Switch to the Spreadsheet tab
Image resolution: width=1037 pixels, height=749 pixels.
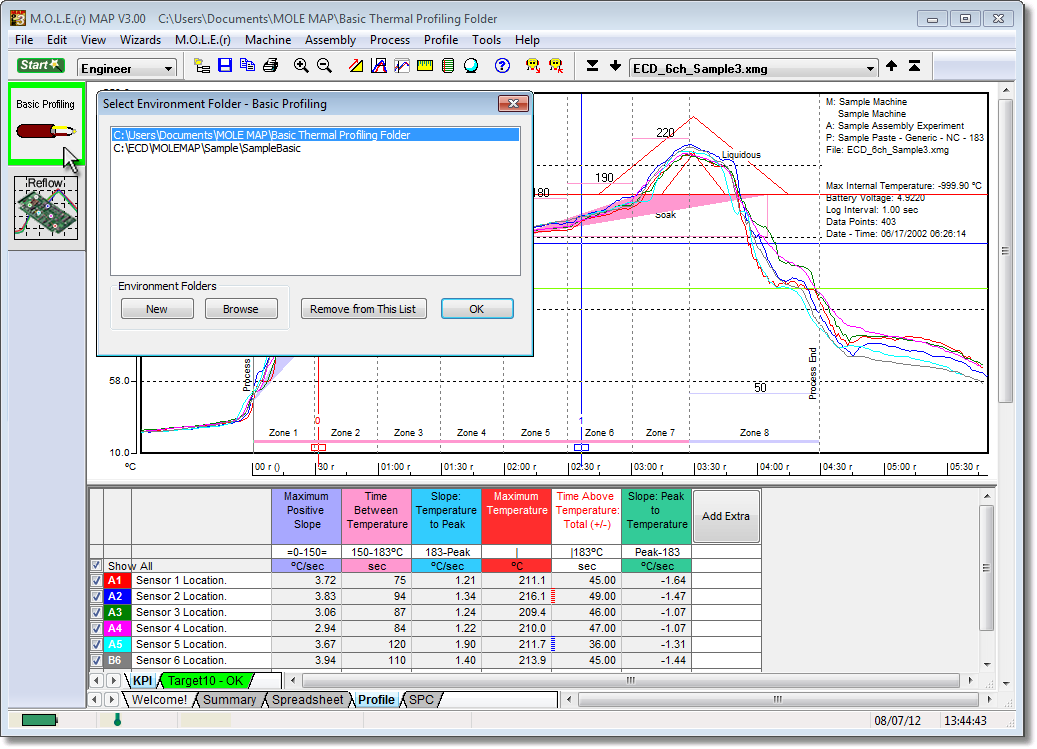point(308,699)
